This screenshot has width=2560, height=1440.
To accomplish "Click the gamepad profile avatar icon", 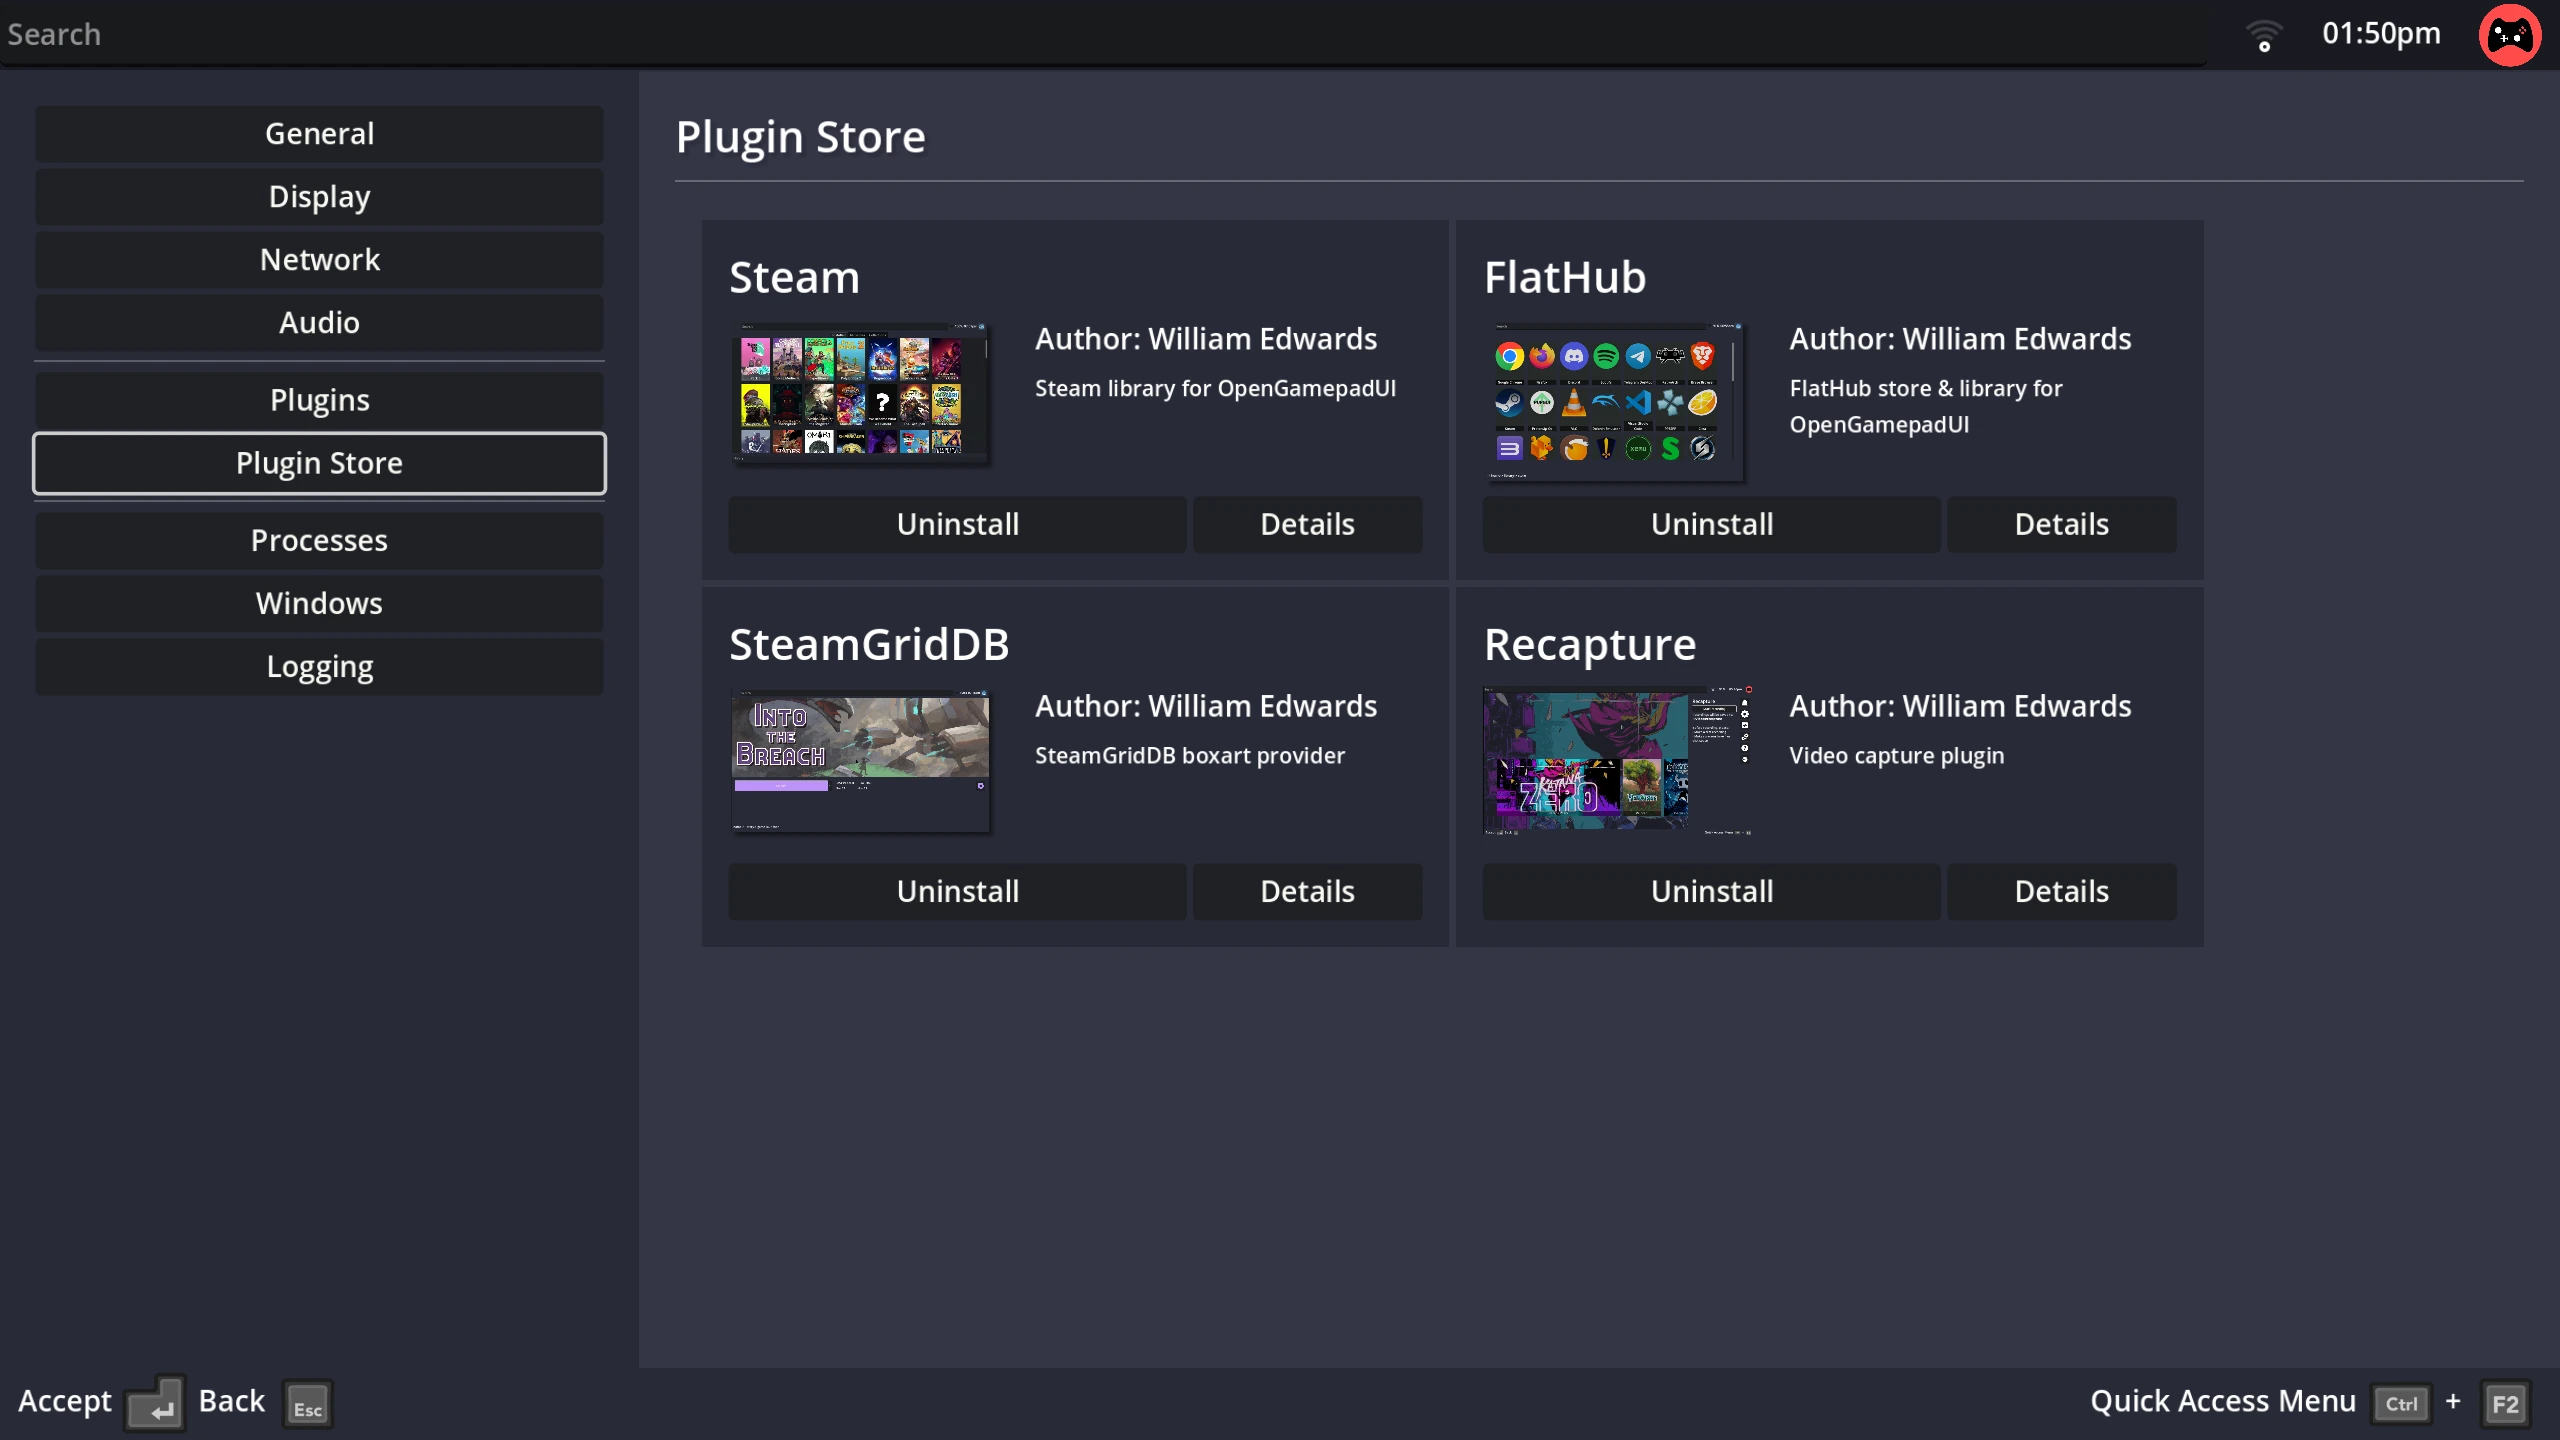I will [2509, 35].
